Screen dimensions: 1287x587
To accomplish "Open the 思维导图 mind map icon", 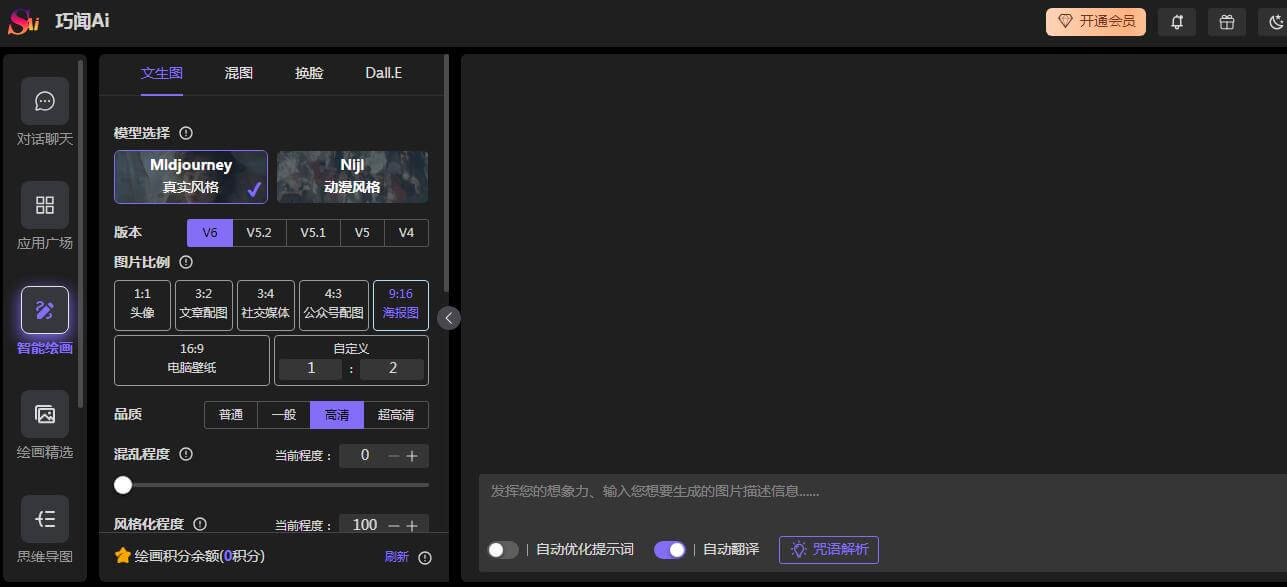I will pyautogui.click(x=45, y=519).
